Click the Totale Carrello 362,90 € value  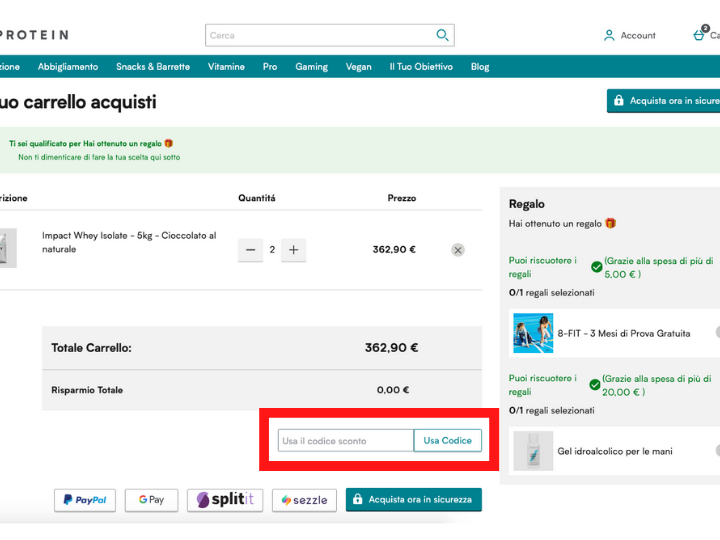click(391, 348)
